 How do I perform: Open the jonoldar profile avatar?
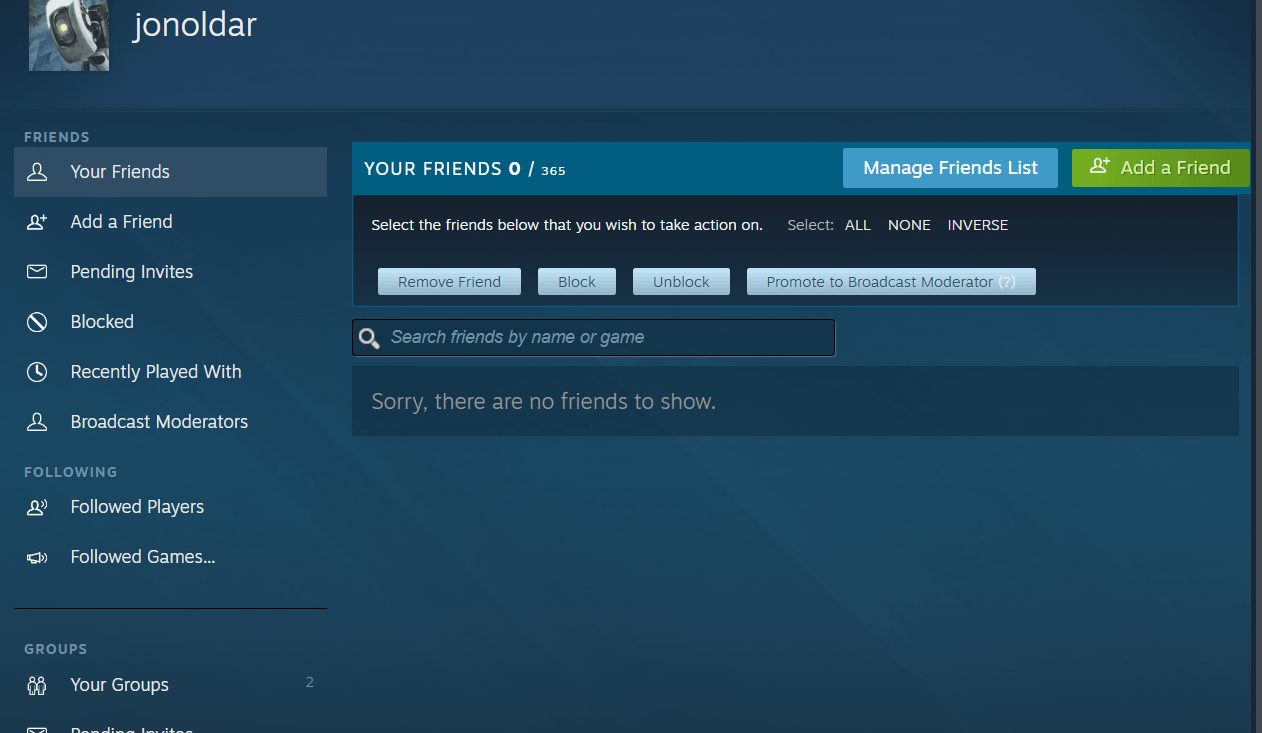[x=69, y=35]
